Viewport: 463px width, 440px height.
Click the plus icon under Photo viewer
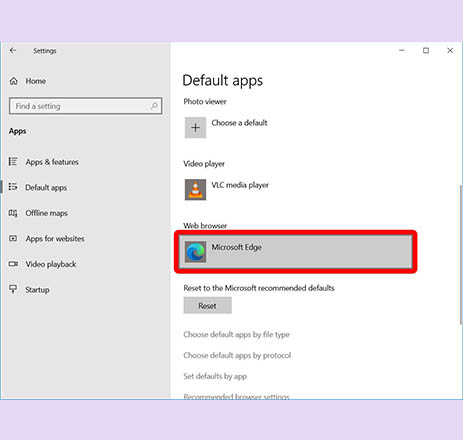(x=195, y=127)
